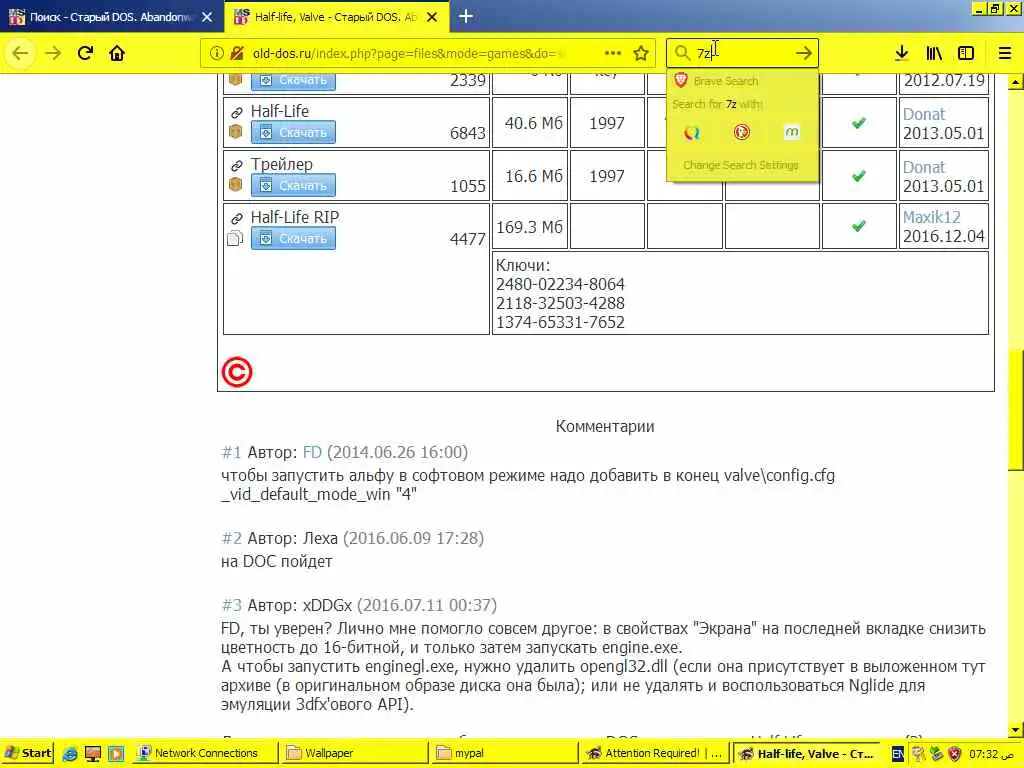Click the red shield tray icon
Screen dimensions: 1024x768
point(955,754)
